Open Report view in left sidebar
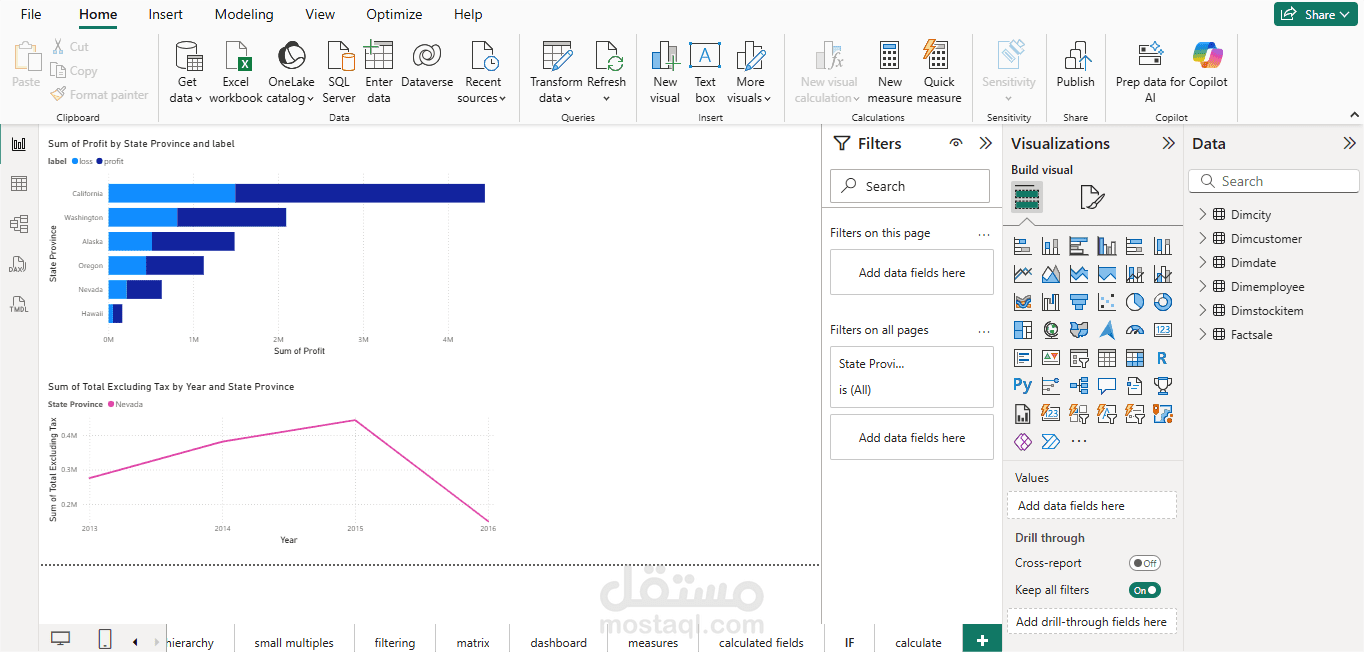This screenshot has height=652, width=1364. (x=19, y=144)
